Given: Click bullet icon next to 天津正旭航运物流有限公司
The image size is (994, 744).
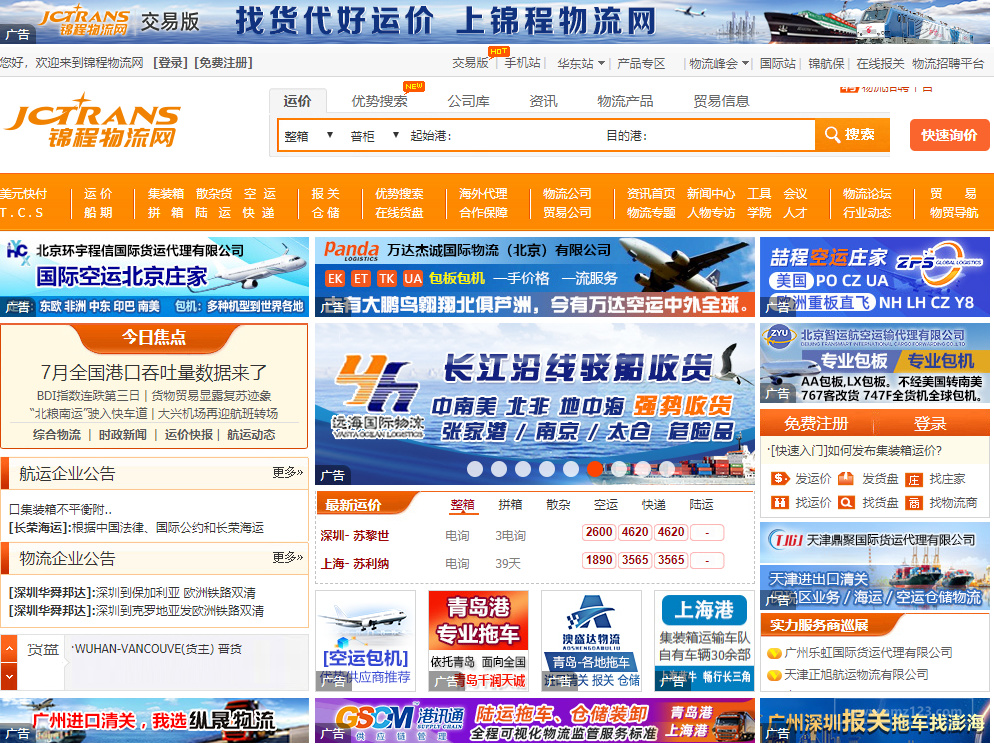Looking at the screenshot, I should click(774, 676).
